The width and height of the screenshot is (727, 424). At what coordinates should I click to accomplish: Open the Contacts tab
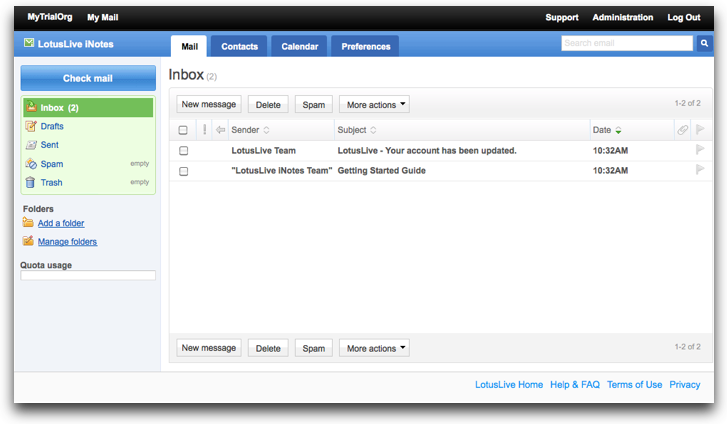point(239,46)
